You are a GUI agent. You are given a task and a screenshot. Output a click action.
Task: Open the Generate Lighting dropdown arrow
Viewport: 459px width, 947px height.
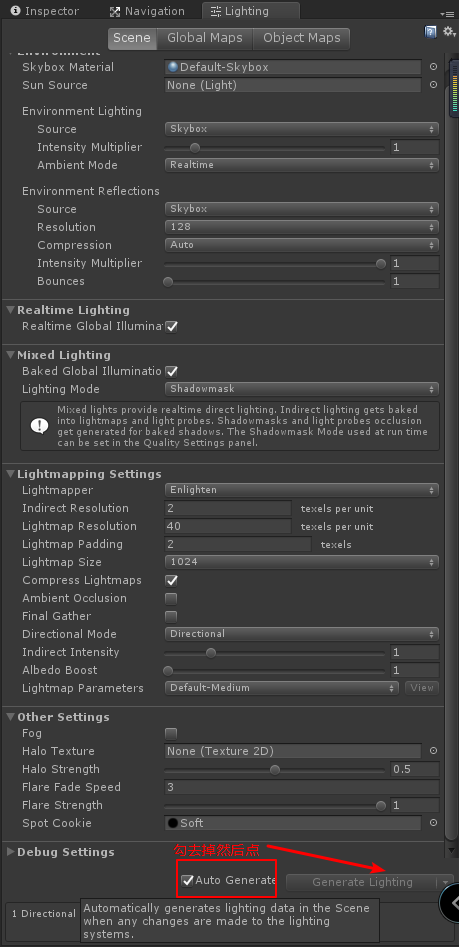445,882
